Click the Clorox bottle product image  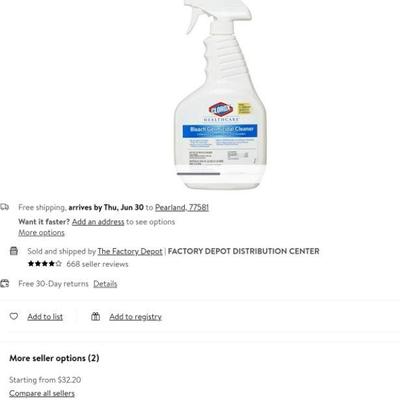coord(221,95)
